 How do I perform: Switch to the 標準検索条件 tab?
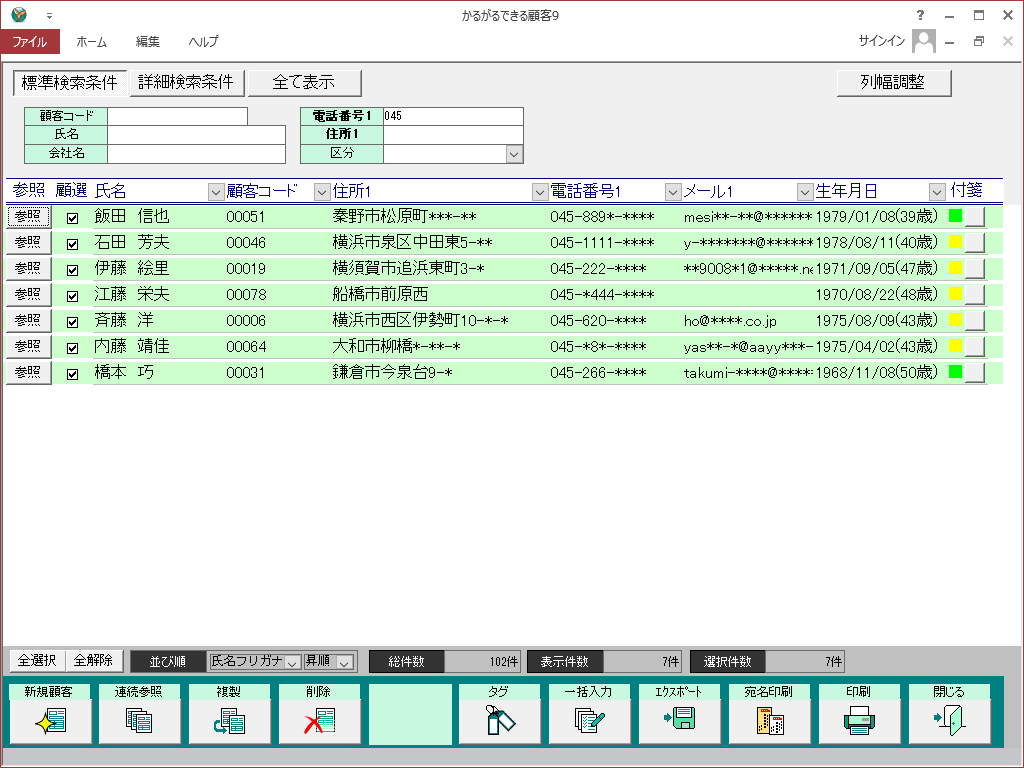70,83
